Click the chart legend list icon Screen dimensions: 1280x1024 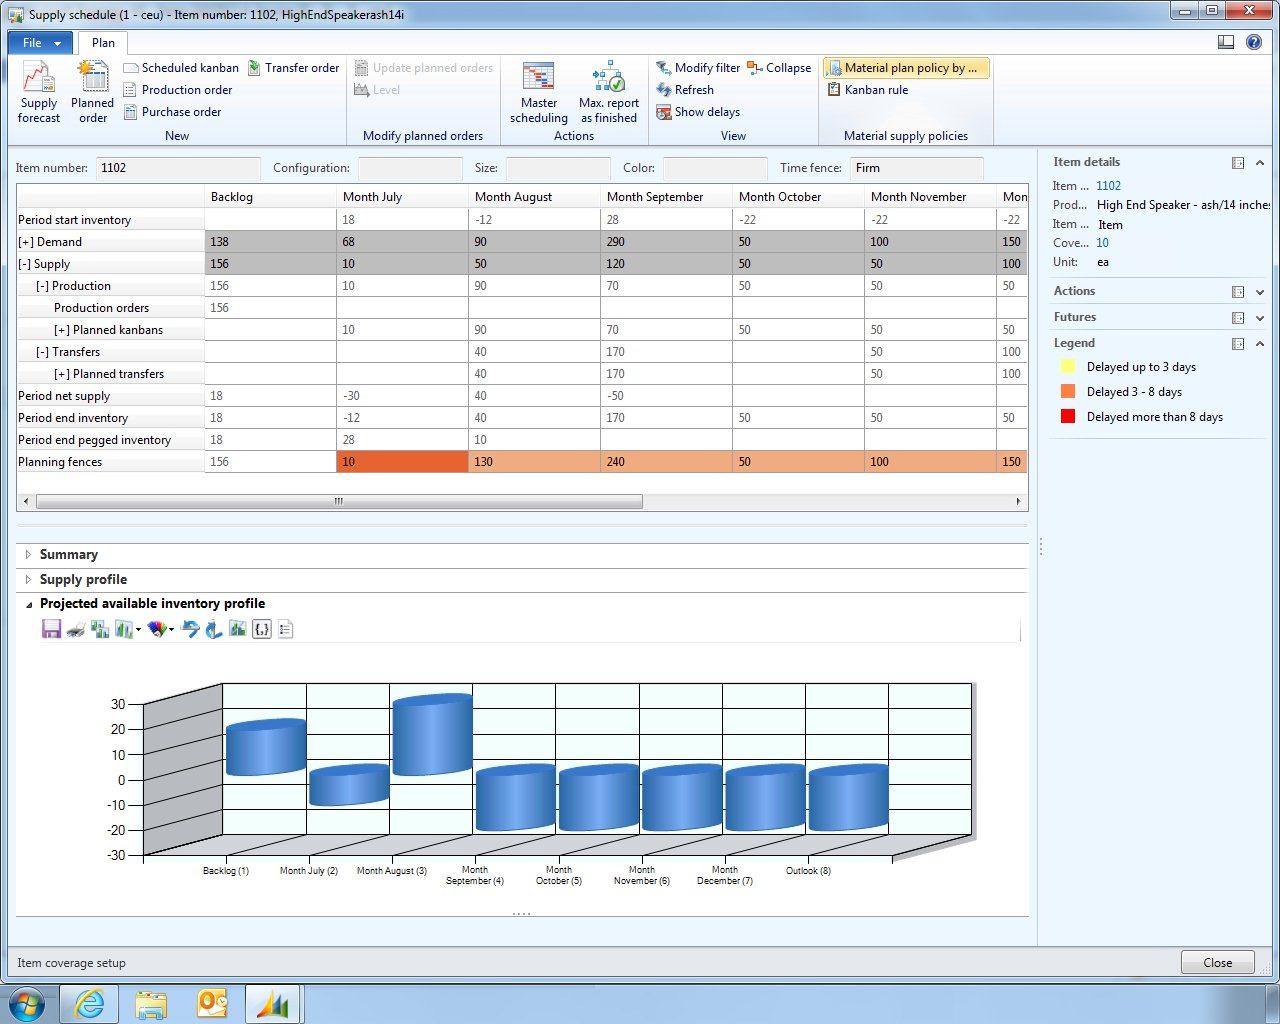(286, 629)
